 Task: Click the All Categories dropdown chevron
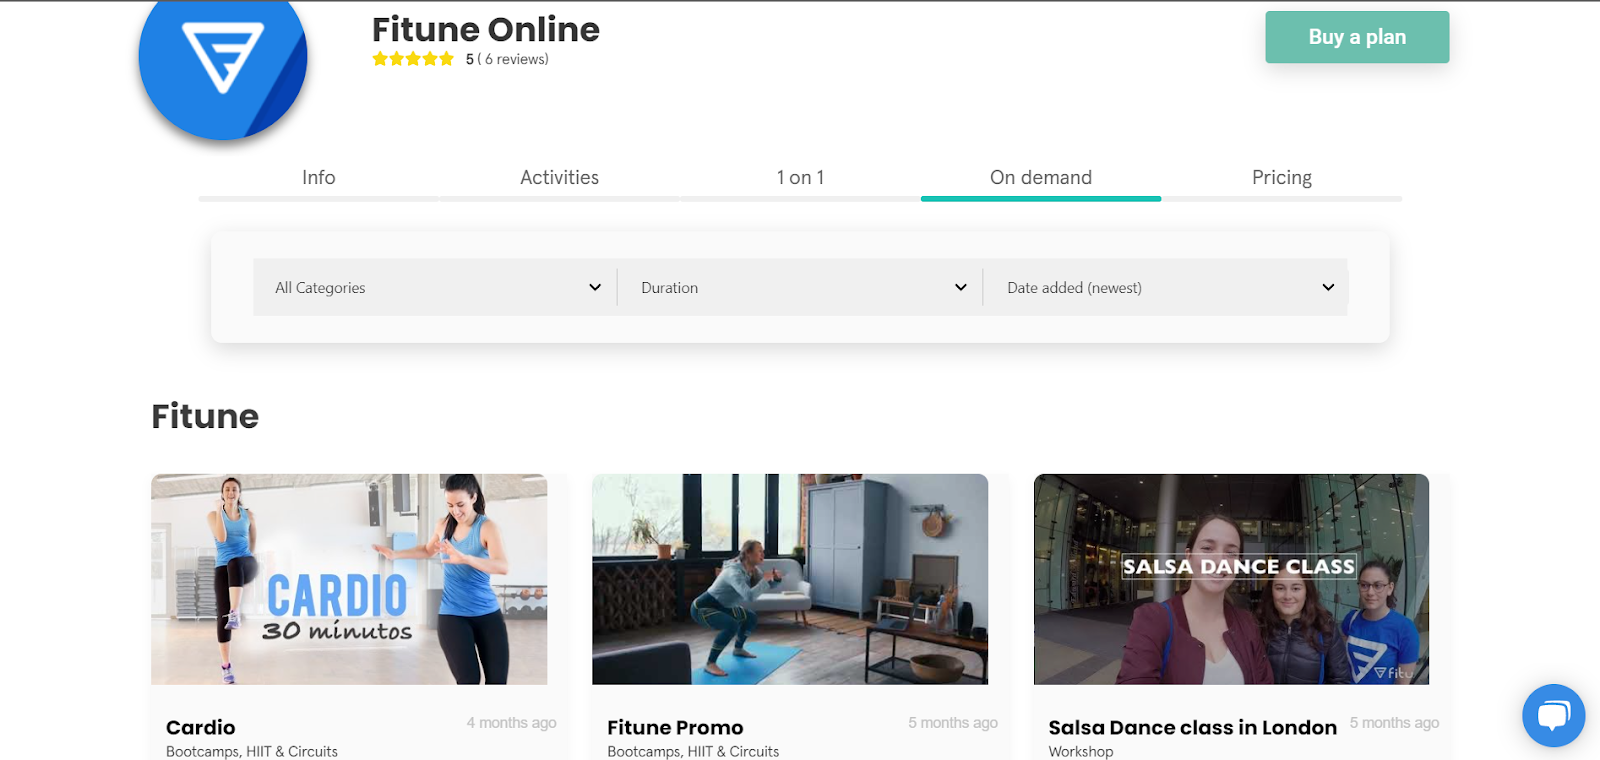coord(595,287)
